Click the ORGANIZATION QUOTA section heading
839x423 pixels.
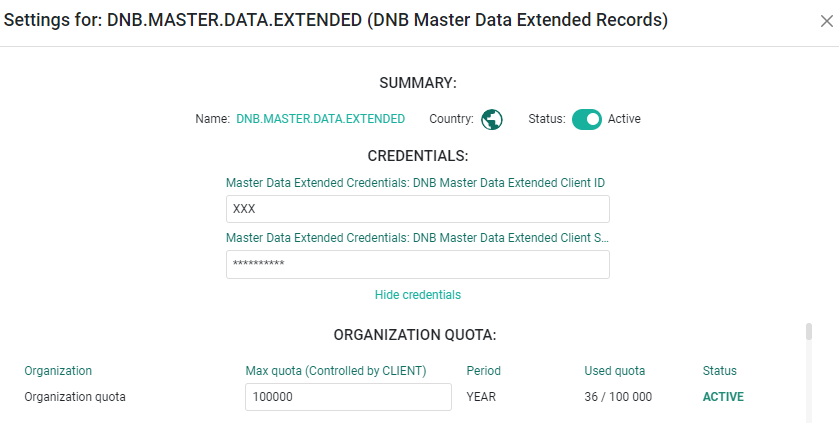click(415, 335)
